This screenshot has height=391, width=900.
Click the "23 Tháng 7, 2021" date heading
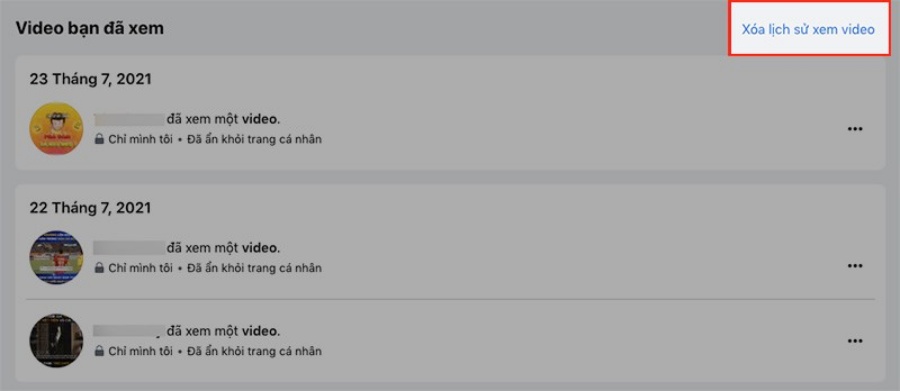[91, 79]
